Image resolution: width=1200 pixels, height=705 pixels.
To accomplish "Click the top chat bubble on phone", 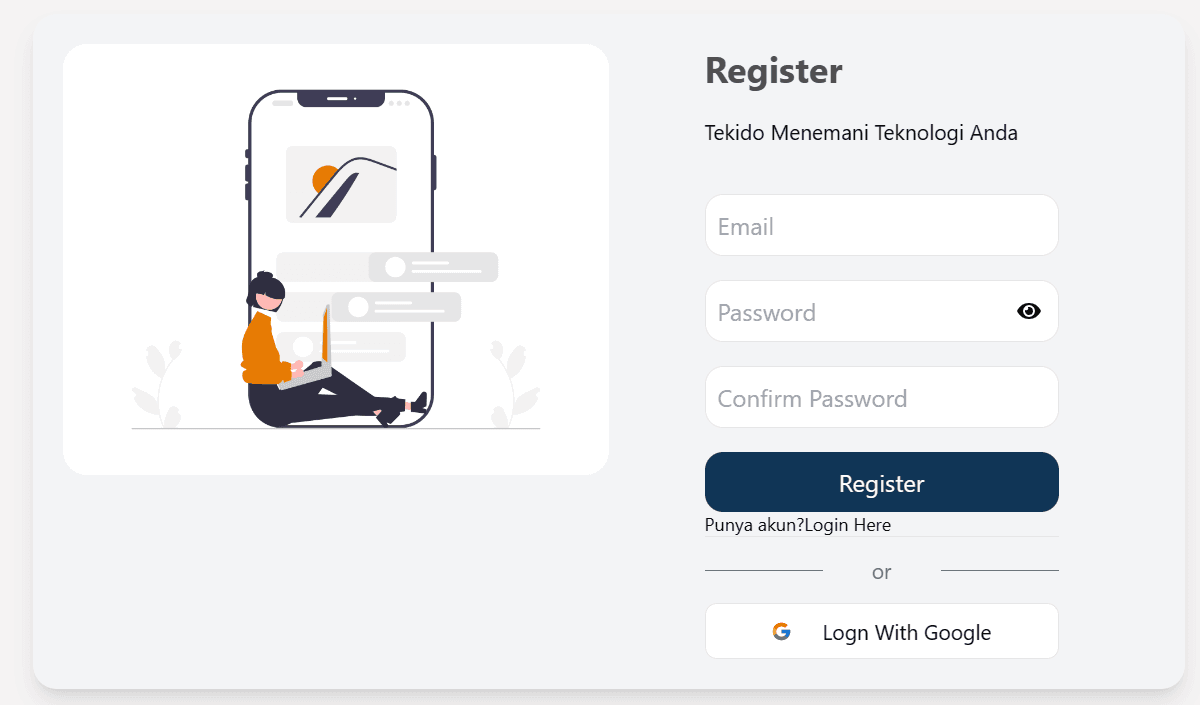I will pyautogui.click(x=433, y=267).
